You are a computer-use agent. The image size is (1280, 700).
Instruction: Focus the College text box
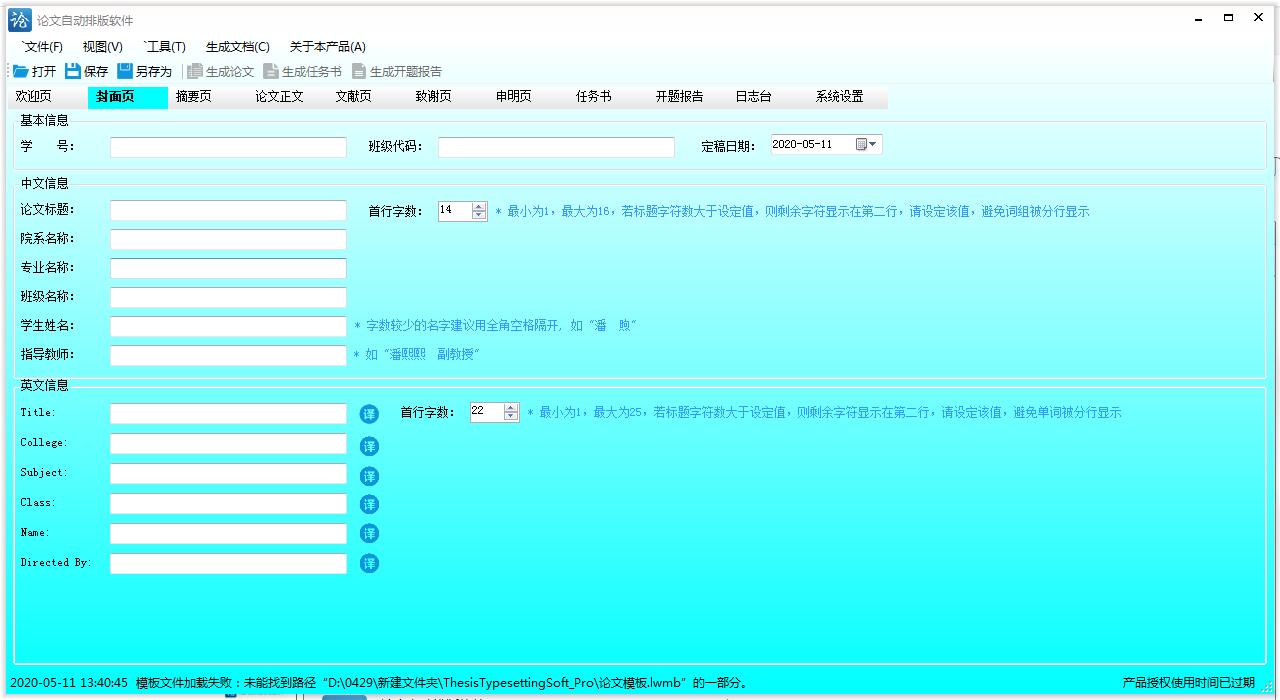(x=228, y=443)
